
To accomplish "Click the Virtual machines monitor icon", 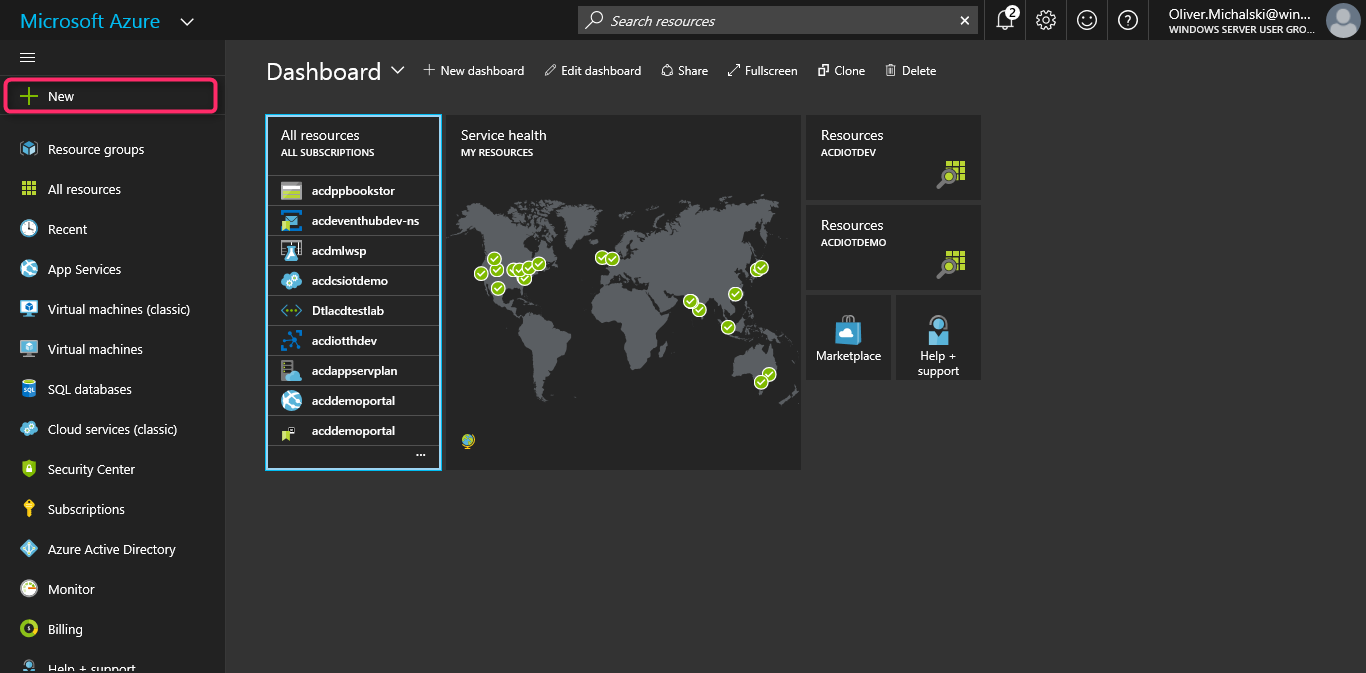I will (29, 349).
